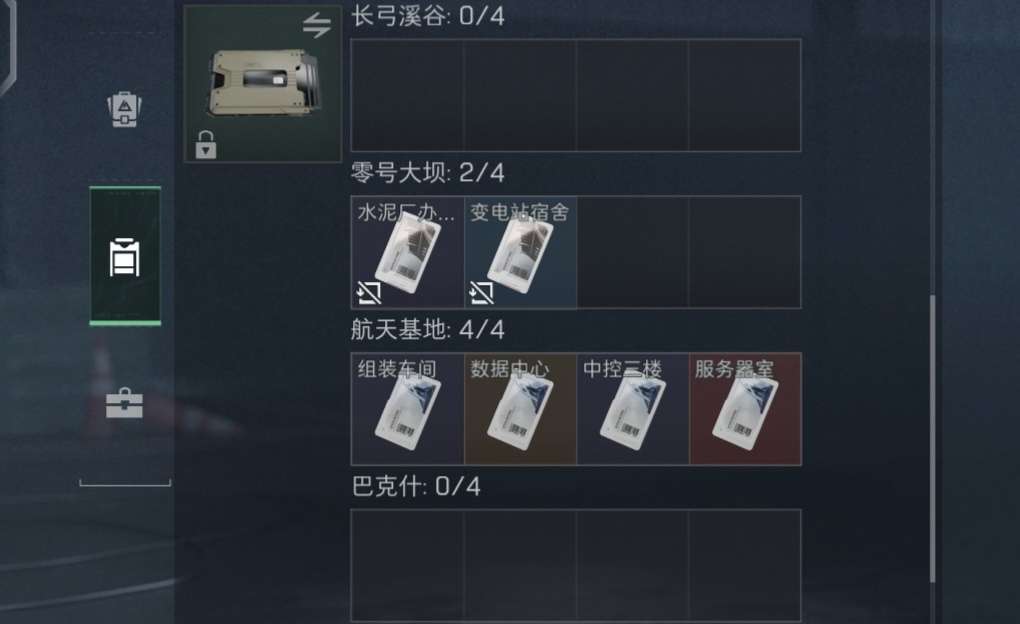
Task: Select the card case item thumbnail
Action: click(x=263, y=83)
